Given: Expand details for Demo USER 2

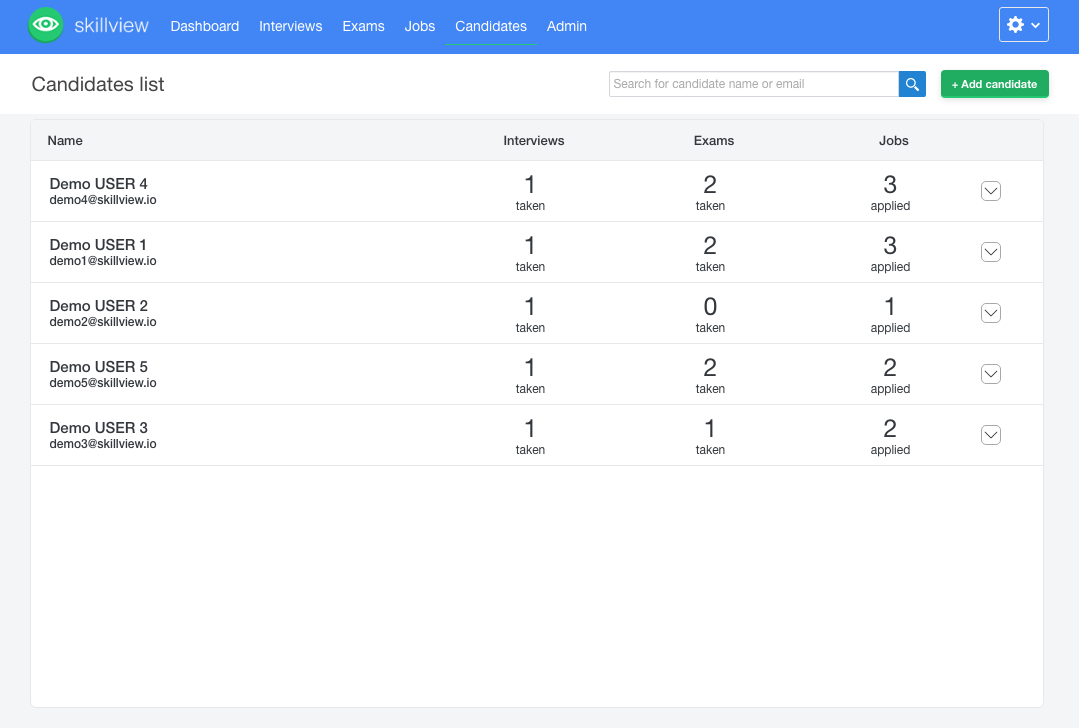Looking at the screenshot, I should coord(990,313).
